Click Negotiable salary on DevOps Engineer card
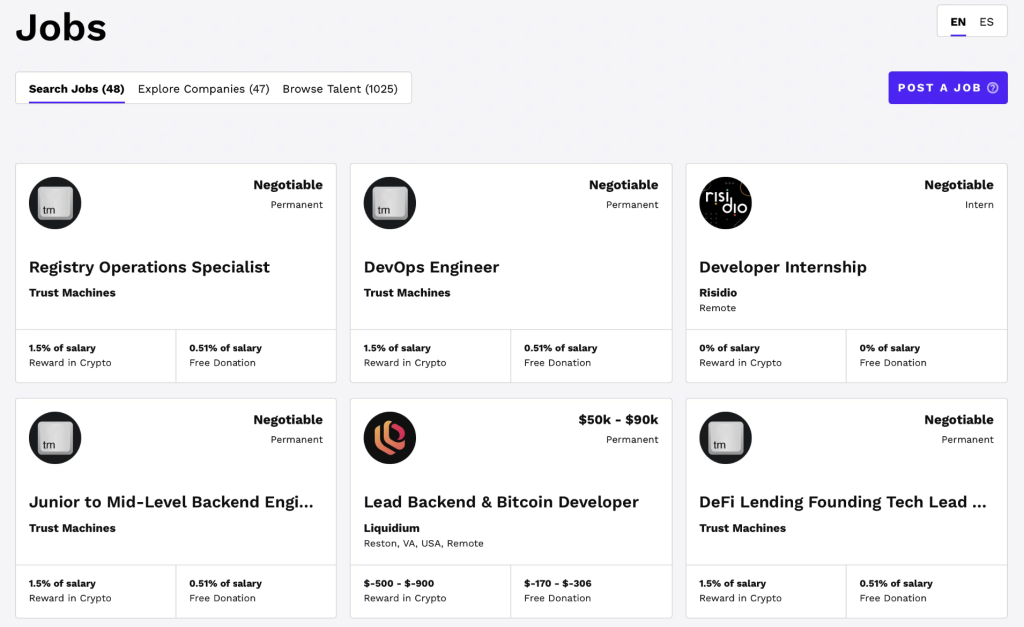This screenshot has height=627, width=1024. click(x=624, y=185)
